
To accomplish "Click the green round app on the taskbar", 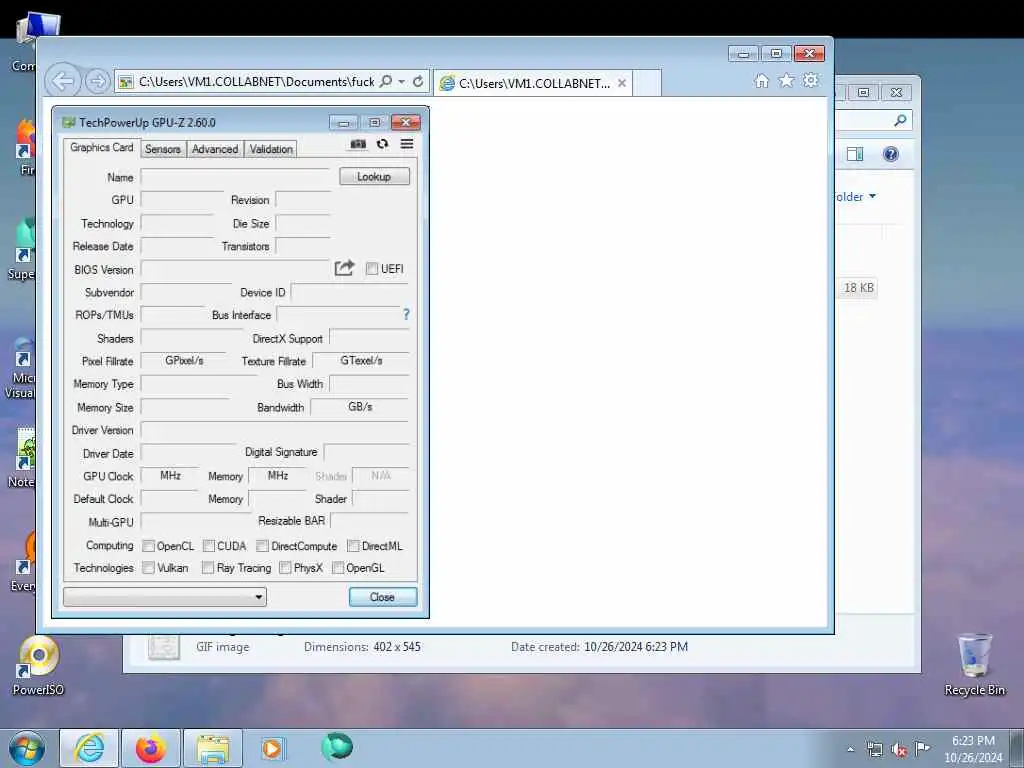I will 337,747.
